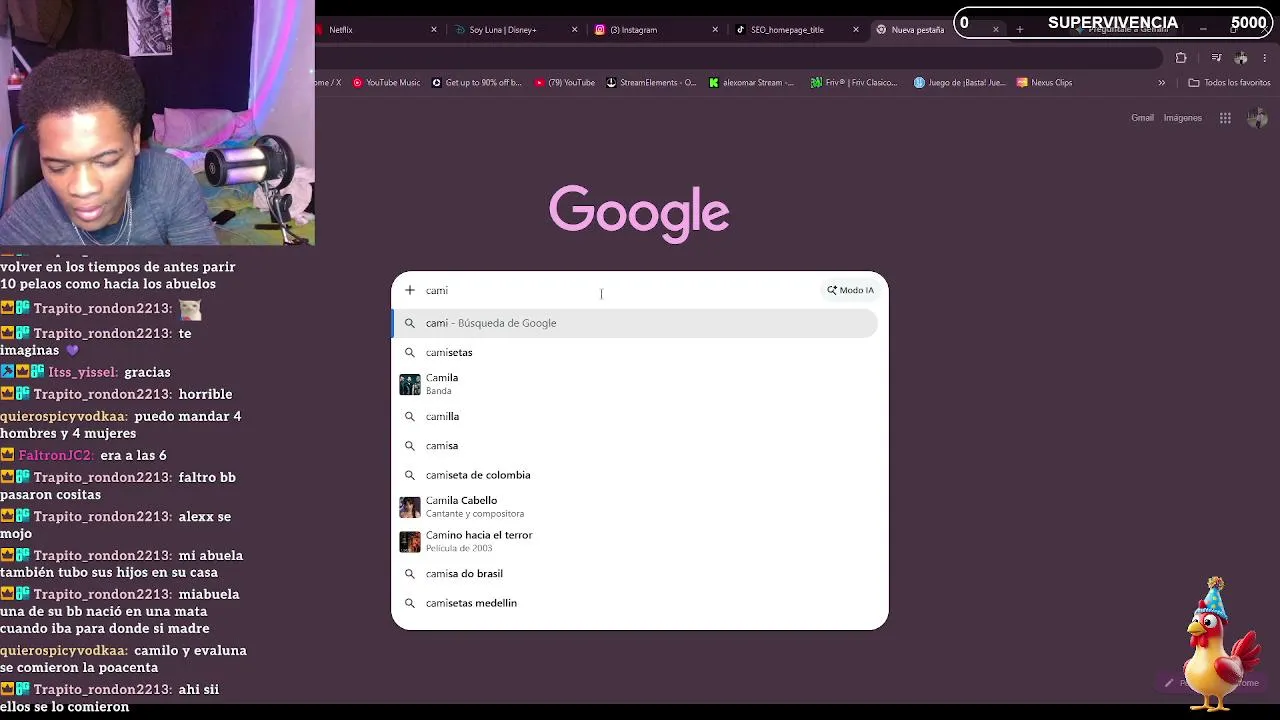Open the Google apps grid

click(1225, 118)
